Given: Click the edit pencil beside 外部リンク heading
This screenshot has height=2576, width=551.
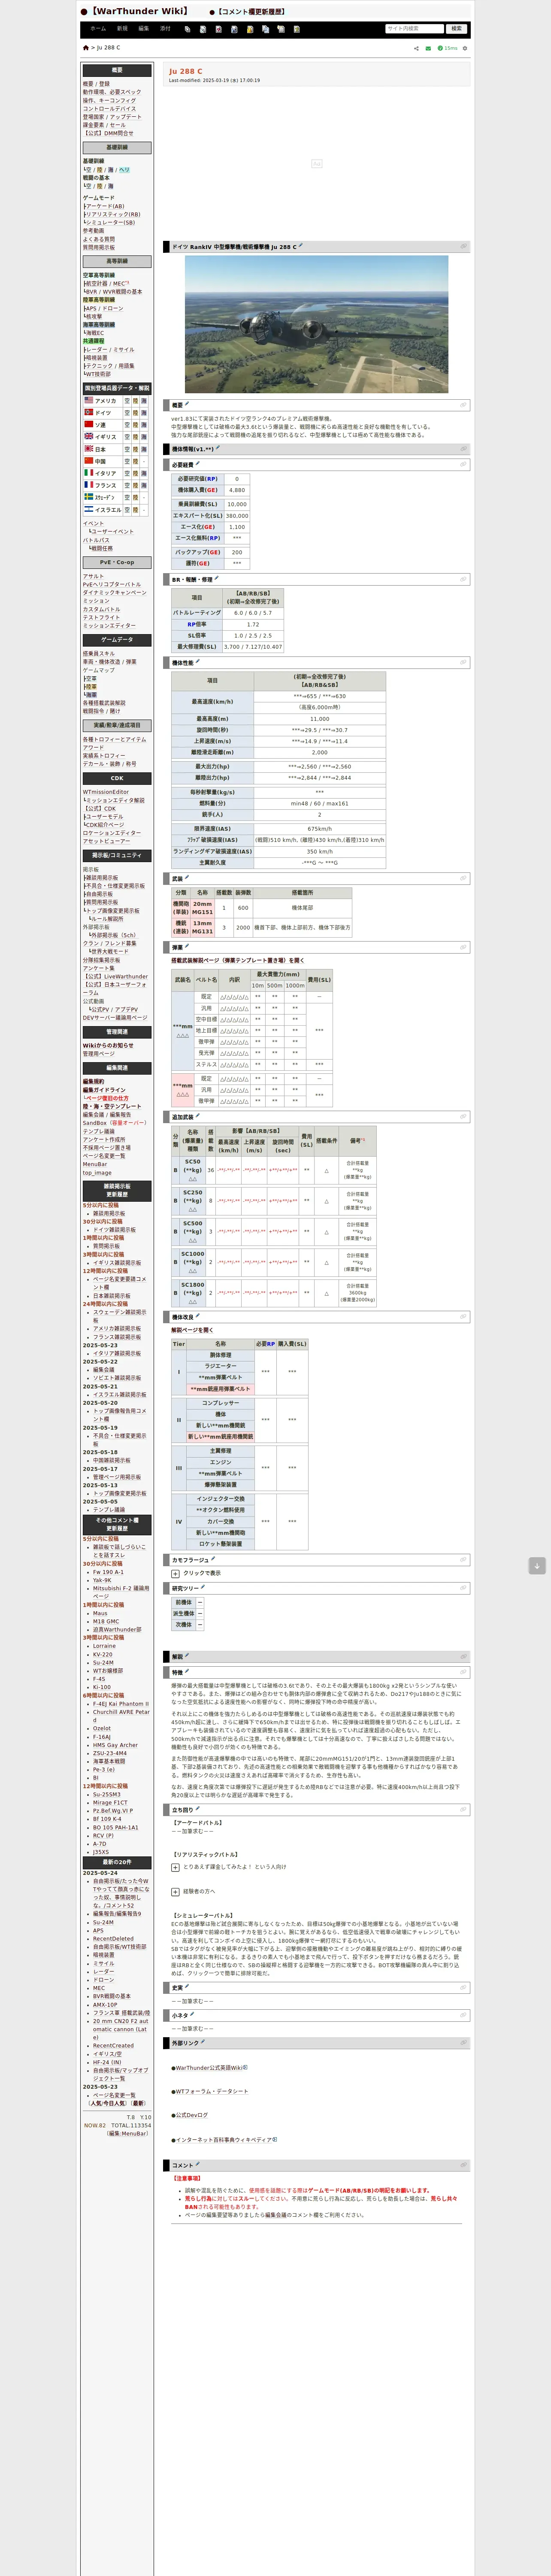Looking at the screenshot, I should 203,2042.
